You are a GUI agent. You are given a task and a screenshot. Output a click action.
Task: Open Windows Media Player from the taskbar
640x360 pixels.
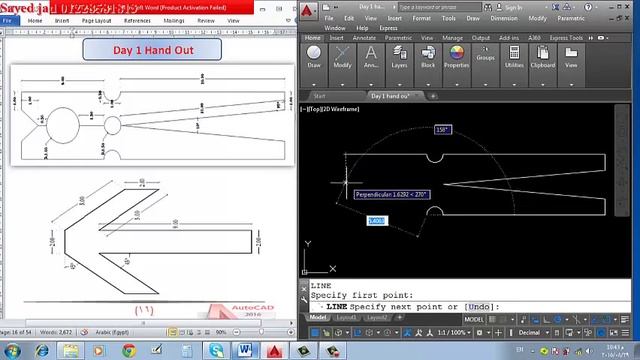pos(99,351)
